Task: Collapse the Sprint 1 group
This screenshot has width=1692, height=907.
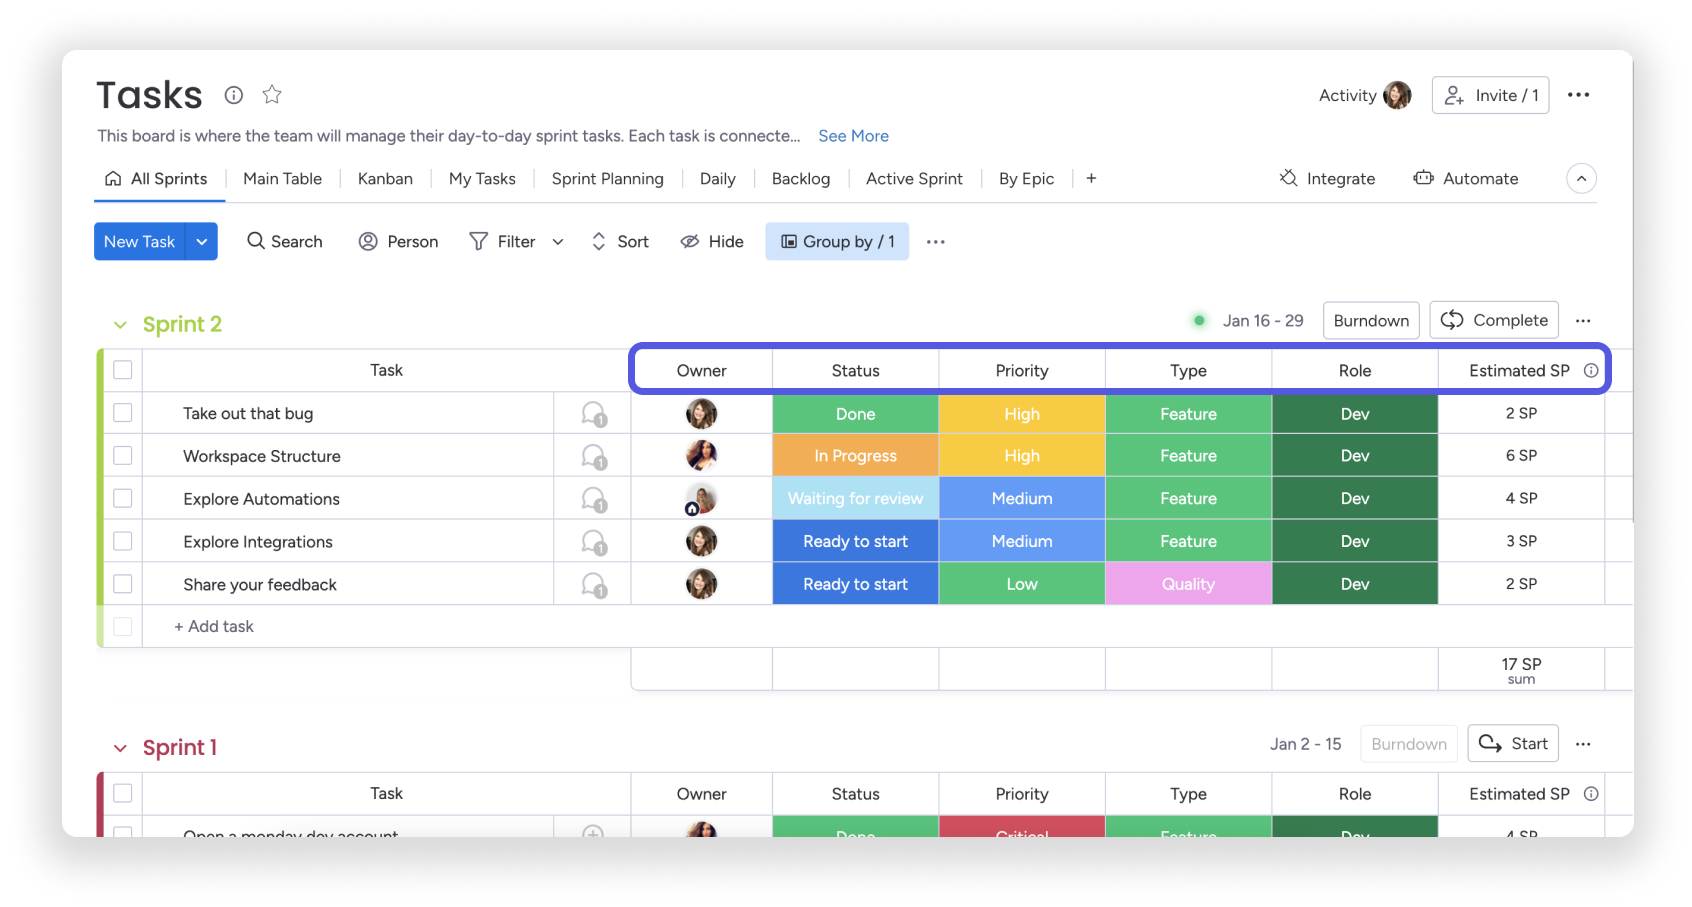Action: (x=120, y=747)
